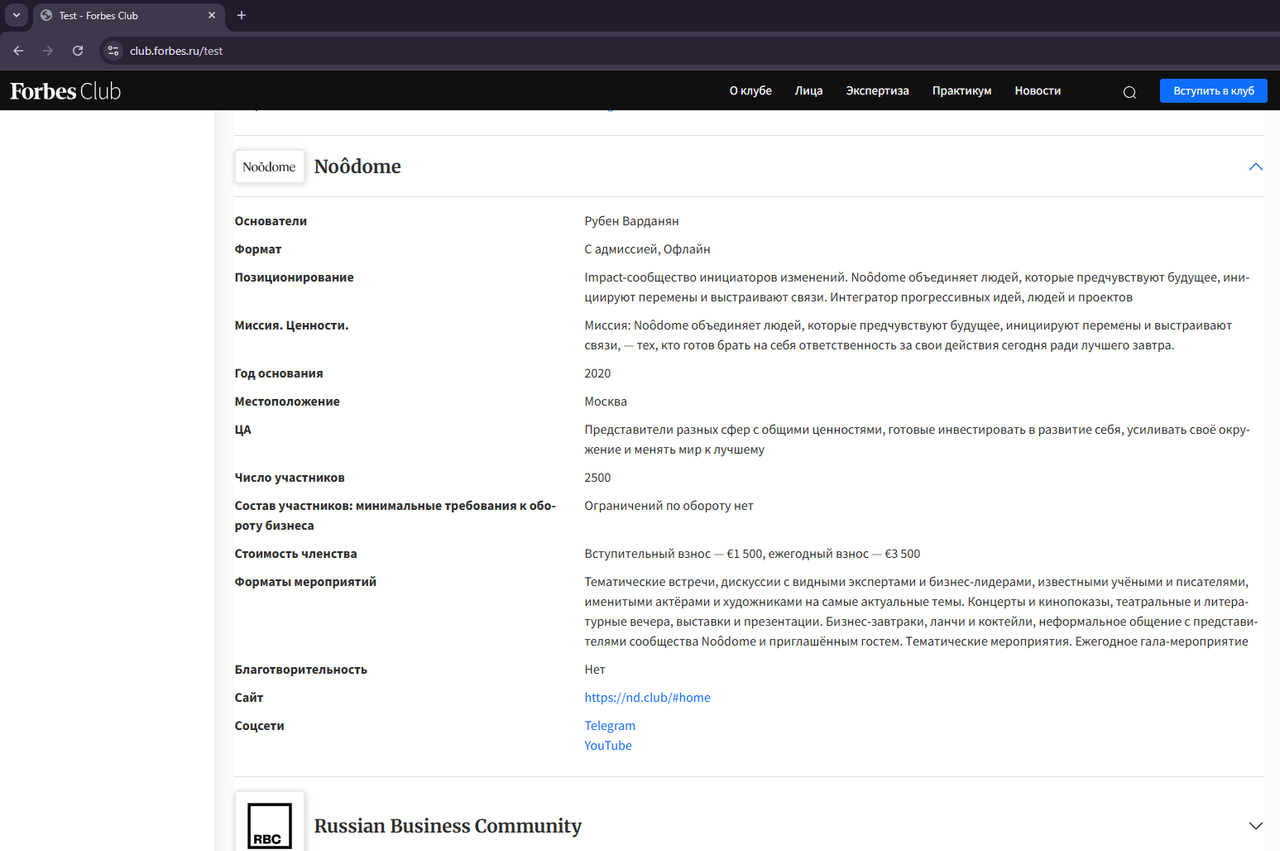
Task: Click the membership fee value text
Action: coord(752,554)
